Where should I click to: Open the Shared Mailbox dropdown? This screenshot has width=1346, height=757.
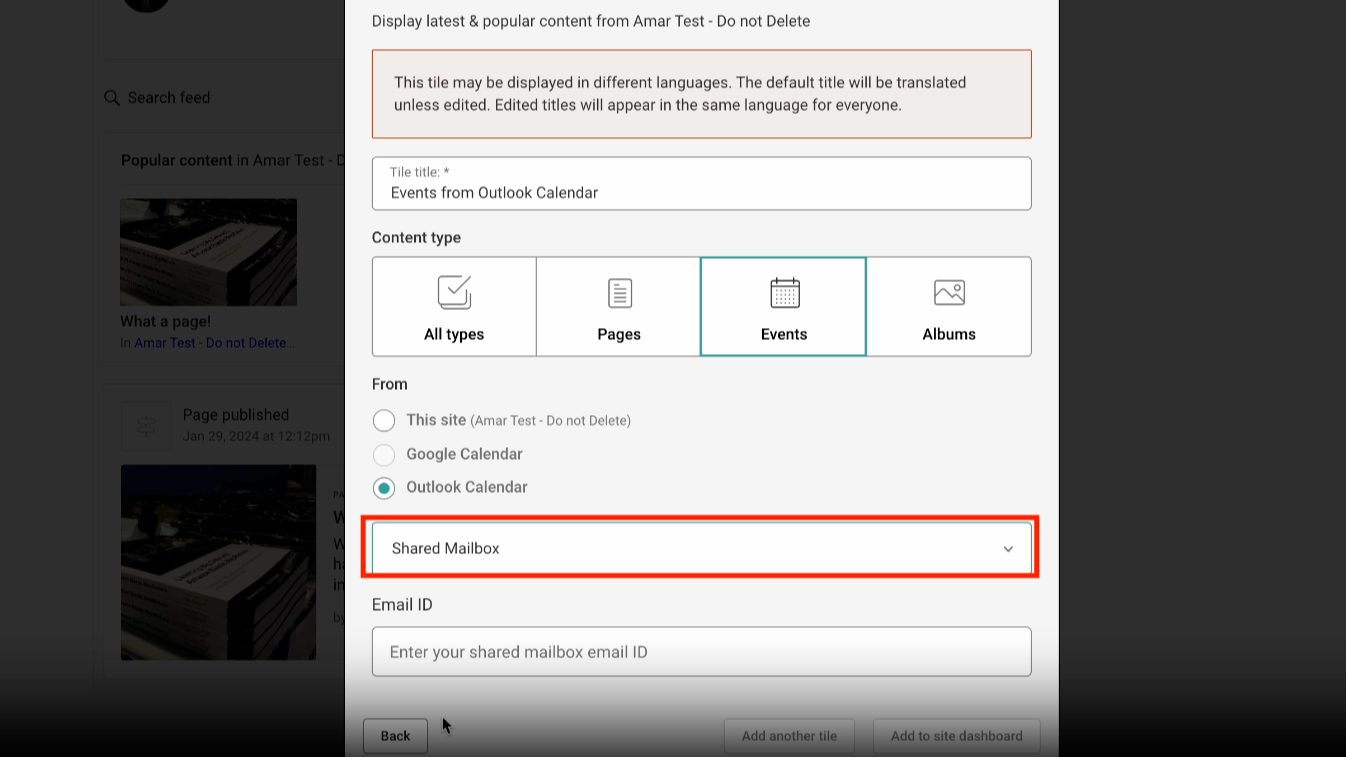pos(701,548)
